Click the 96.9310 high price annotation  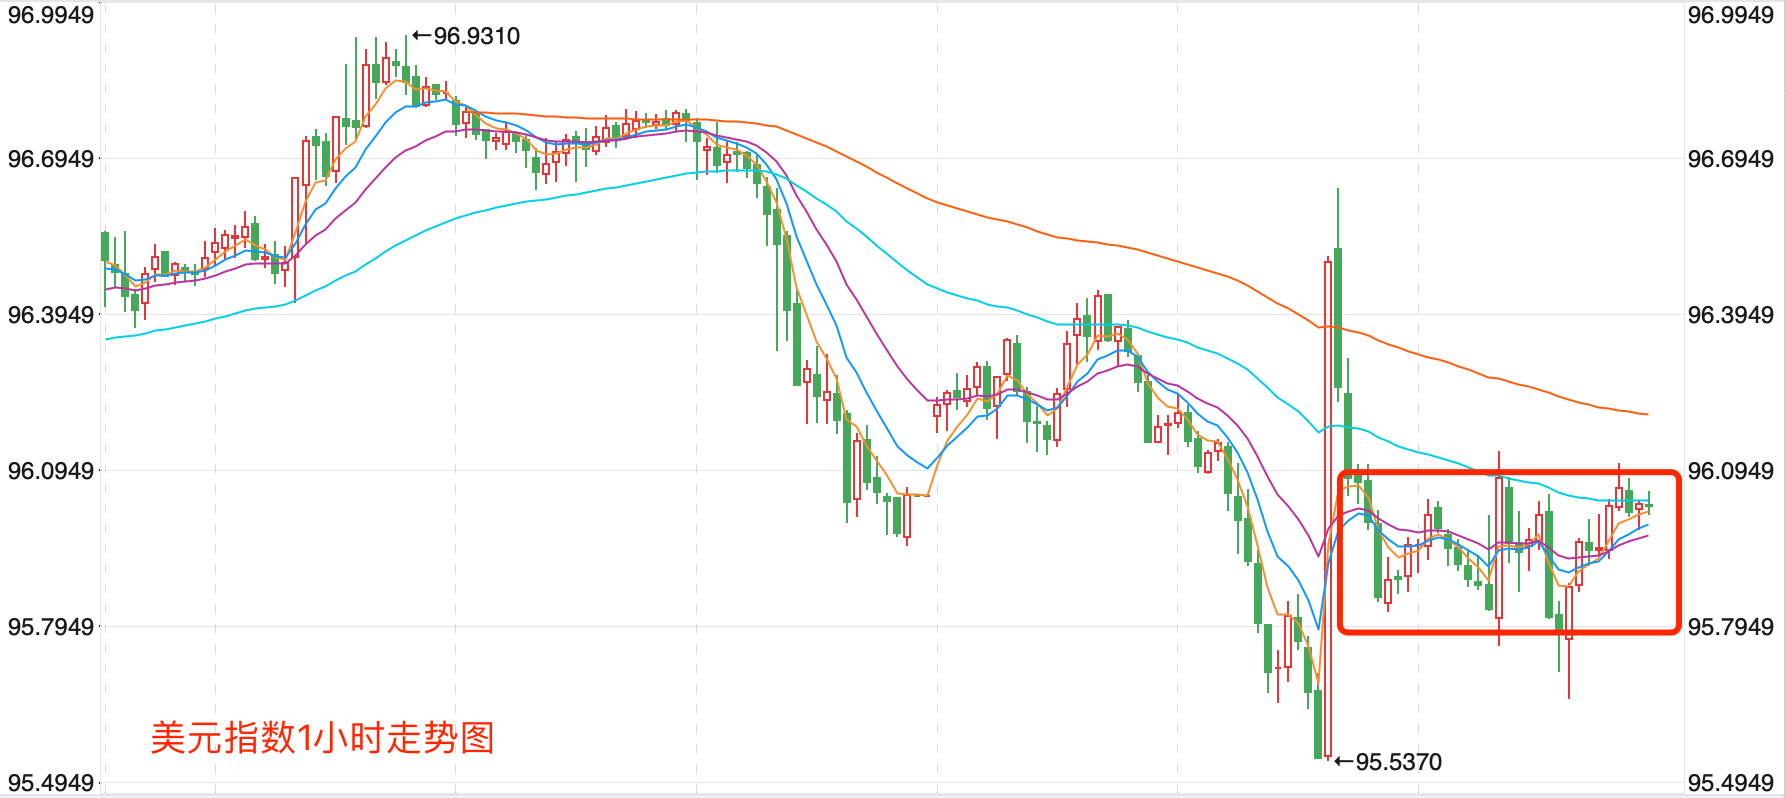point(466,36)
